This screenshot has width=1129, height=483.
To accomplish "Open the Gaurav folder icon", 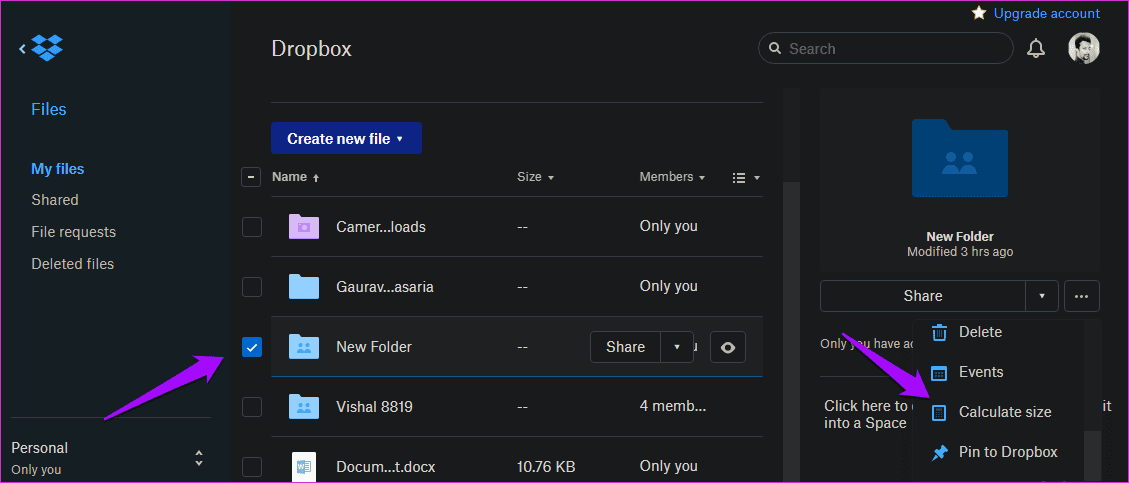I will point(303,286).
